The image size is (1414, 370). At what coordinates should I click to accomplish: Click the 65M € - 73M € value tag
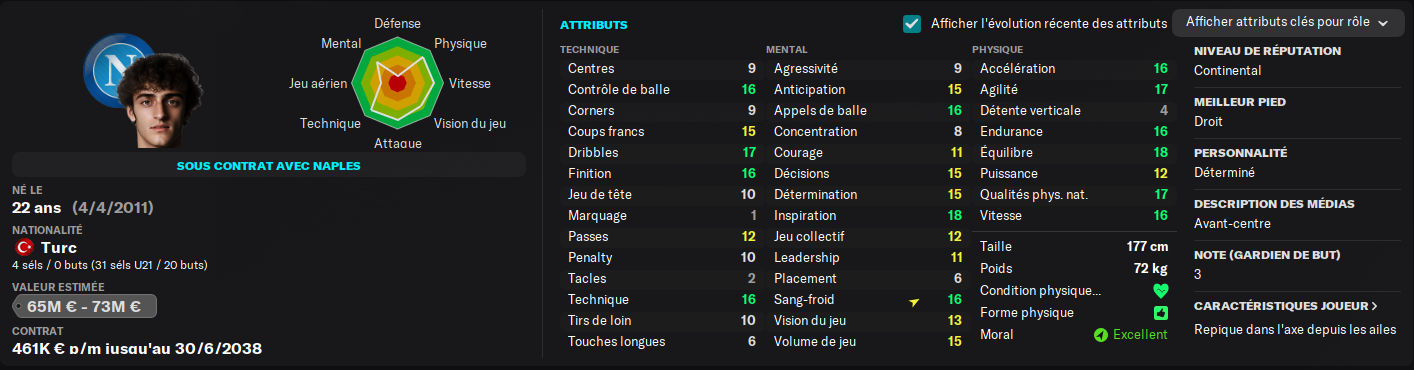[x=84, y=306]
